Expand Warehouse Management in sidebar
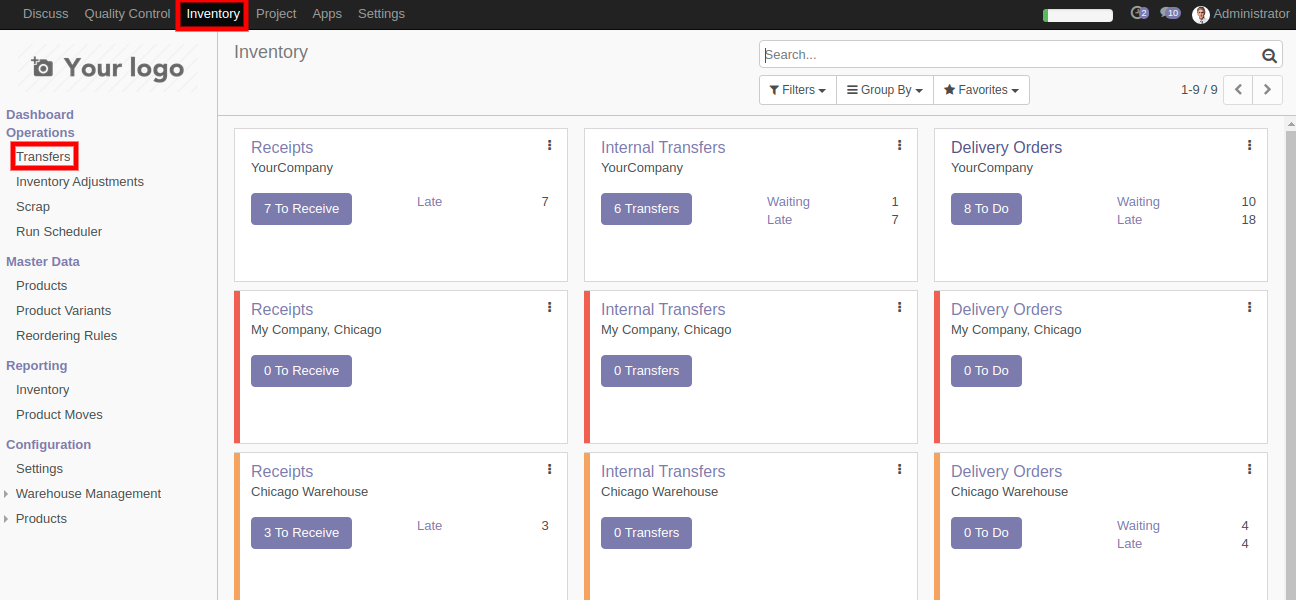The image size is (1296, 600). [88, 494]
